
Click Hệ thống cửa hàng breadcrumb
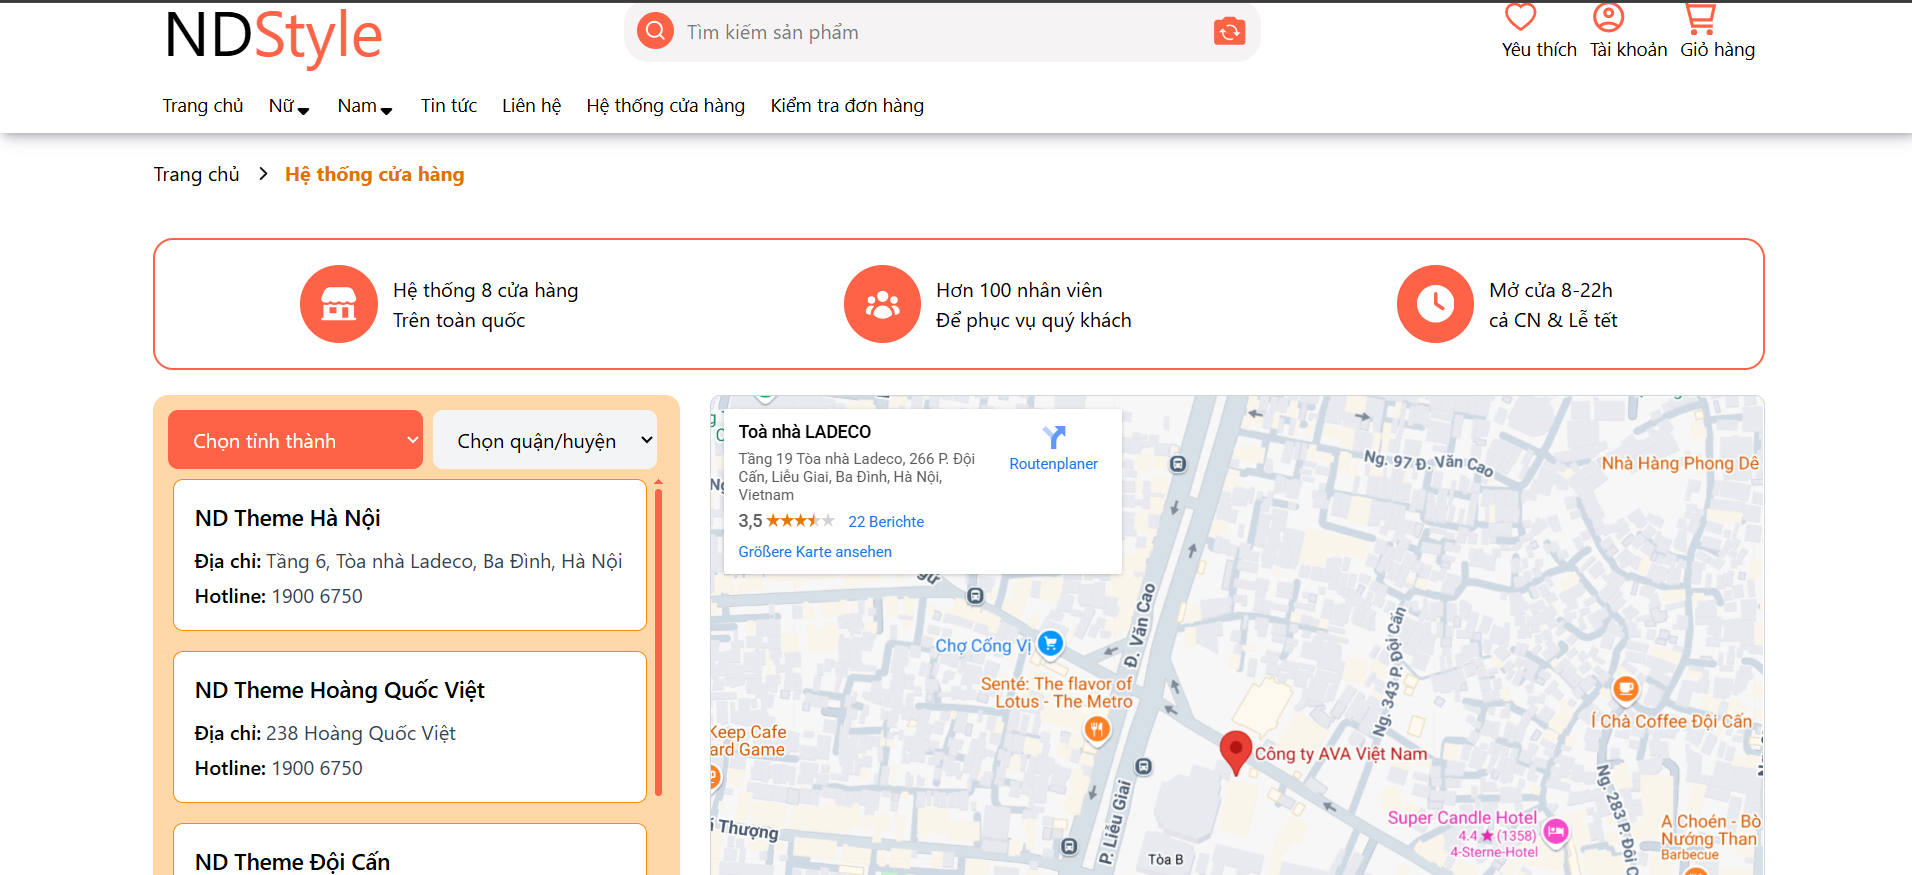375,174
